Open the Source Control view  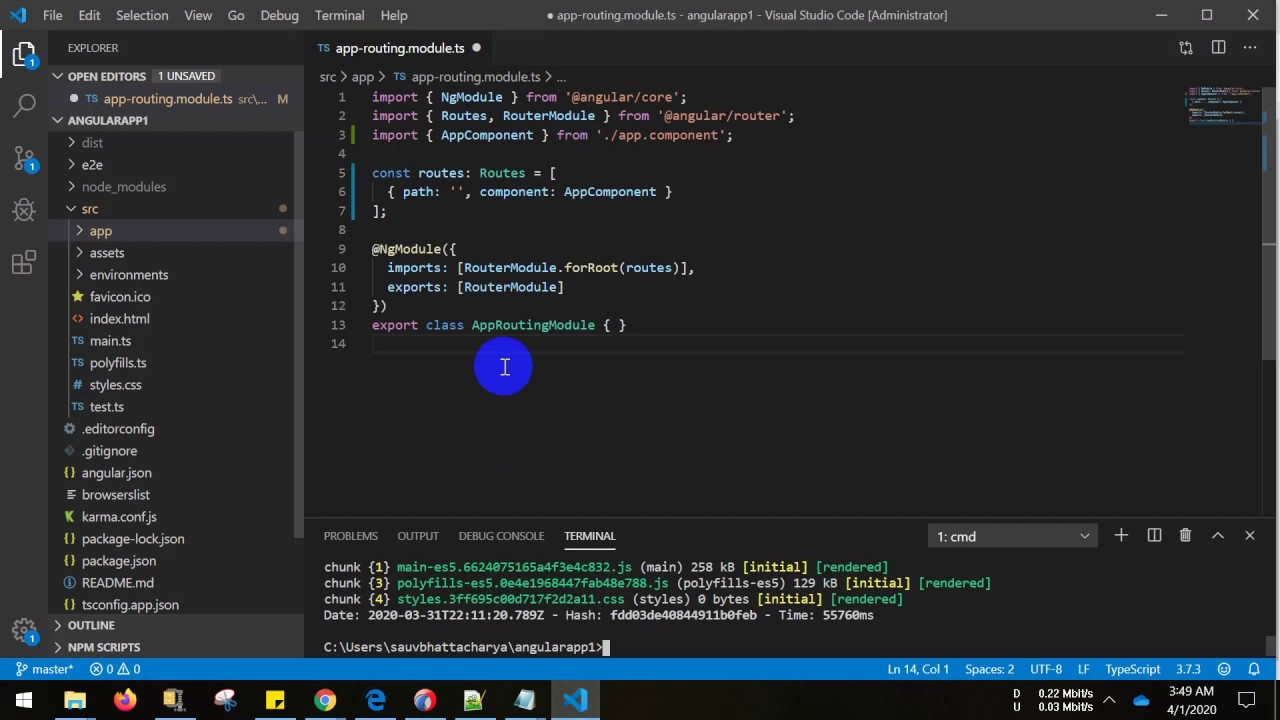[24, 157]
